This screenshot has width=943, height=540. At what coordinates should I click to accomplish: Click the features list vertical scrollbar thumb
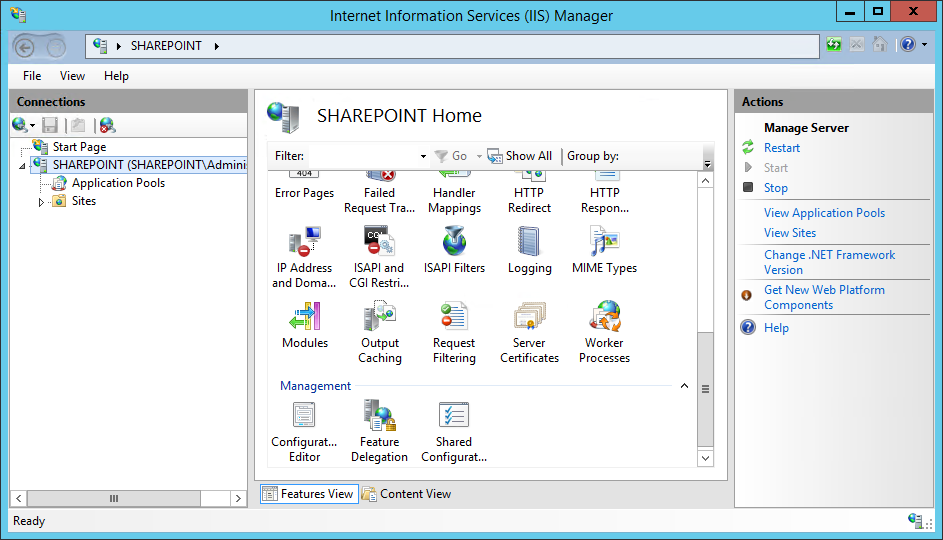(705, 389)
